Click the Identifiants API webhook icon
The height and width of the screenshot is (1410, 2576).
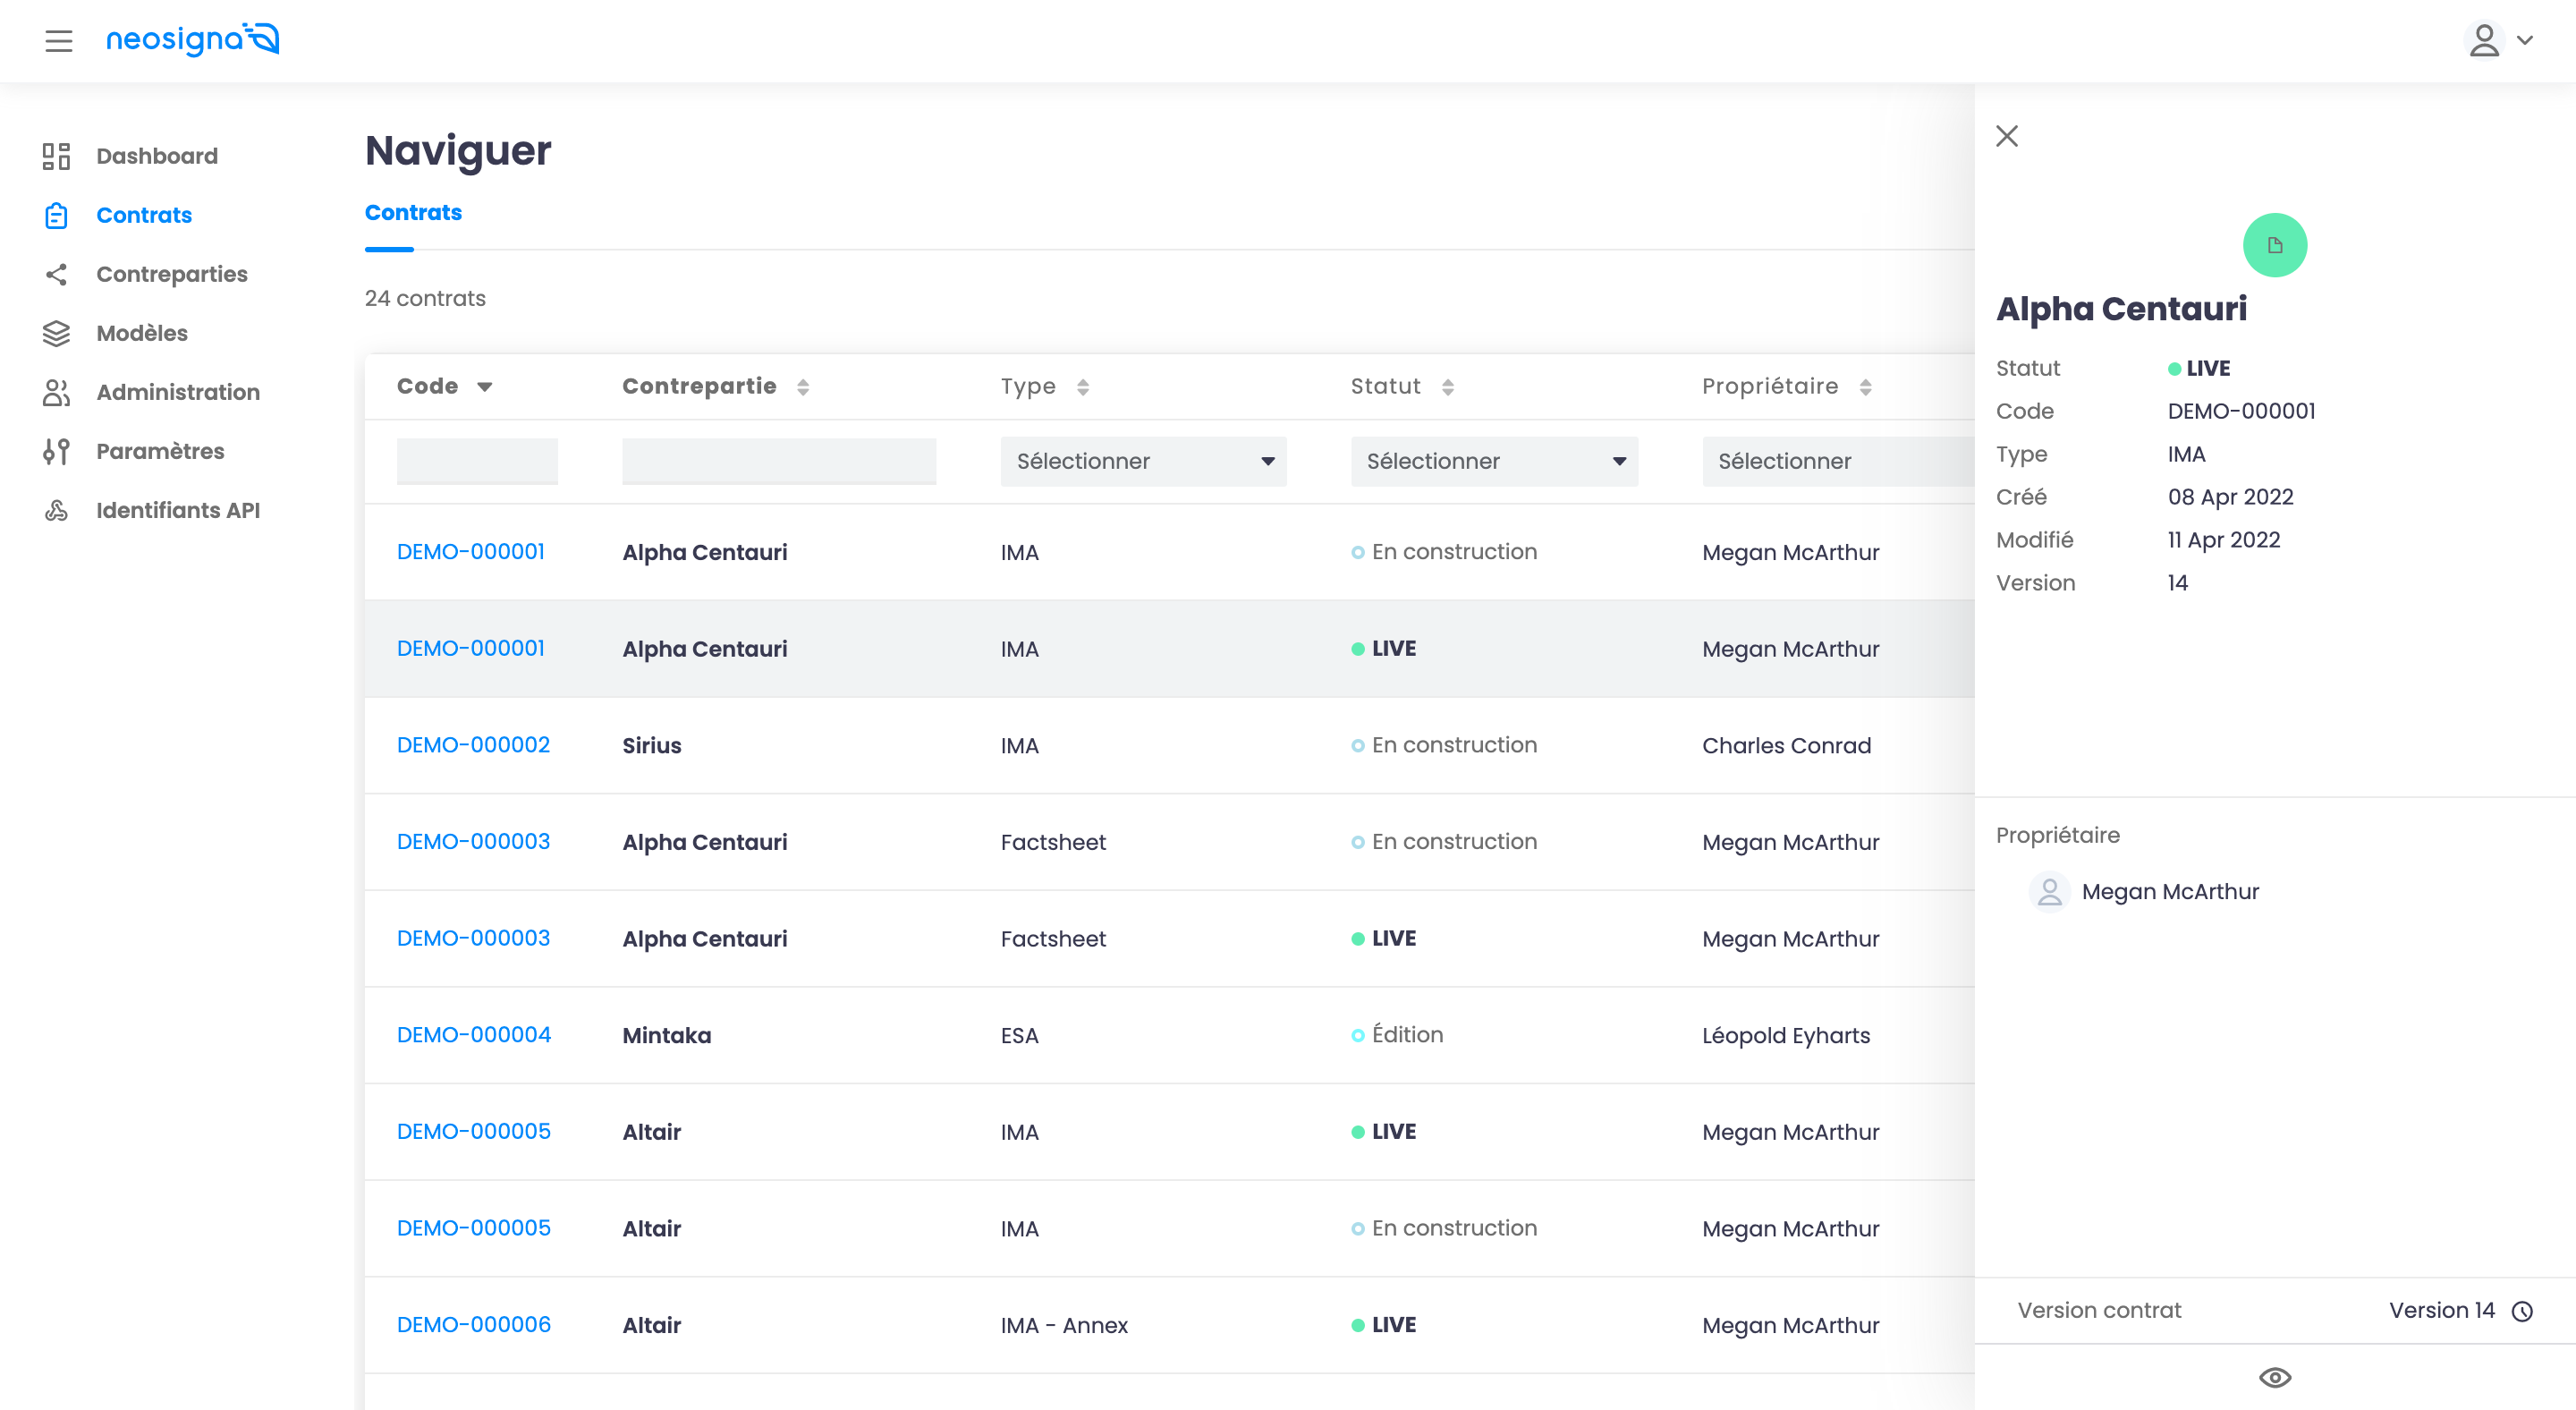coord(56,510)
